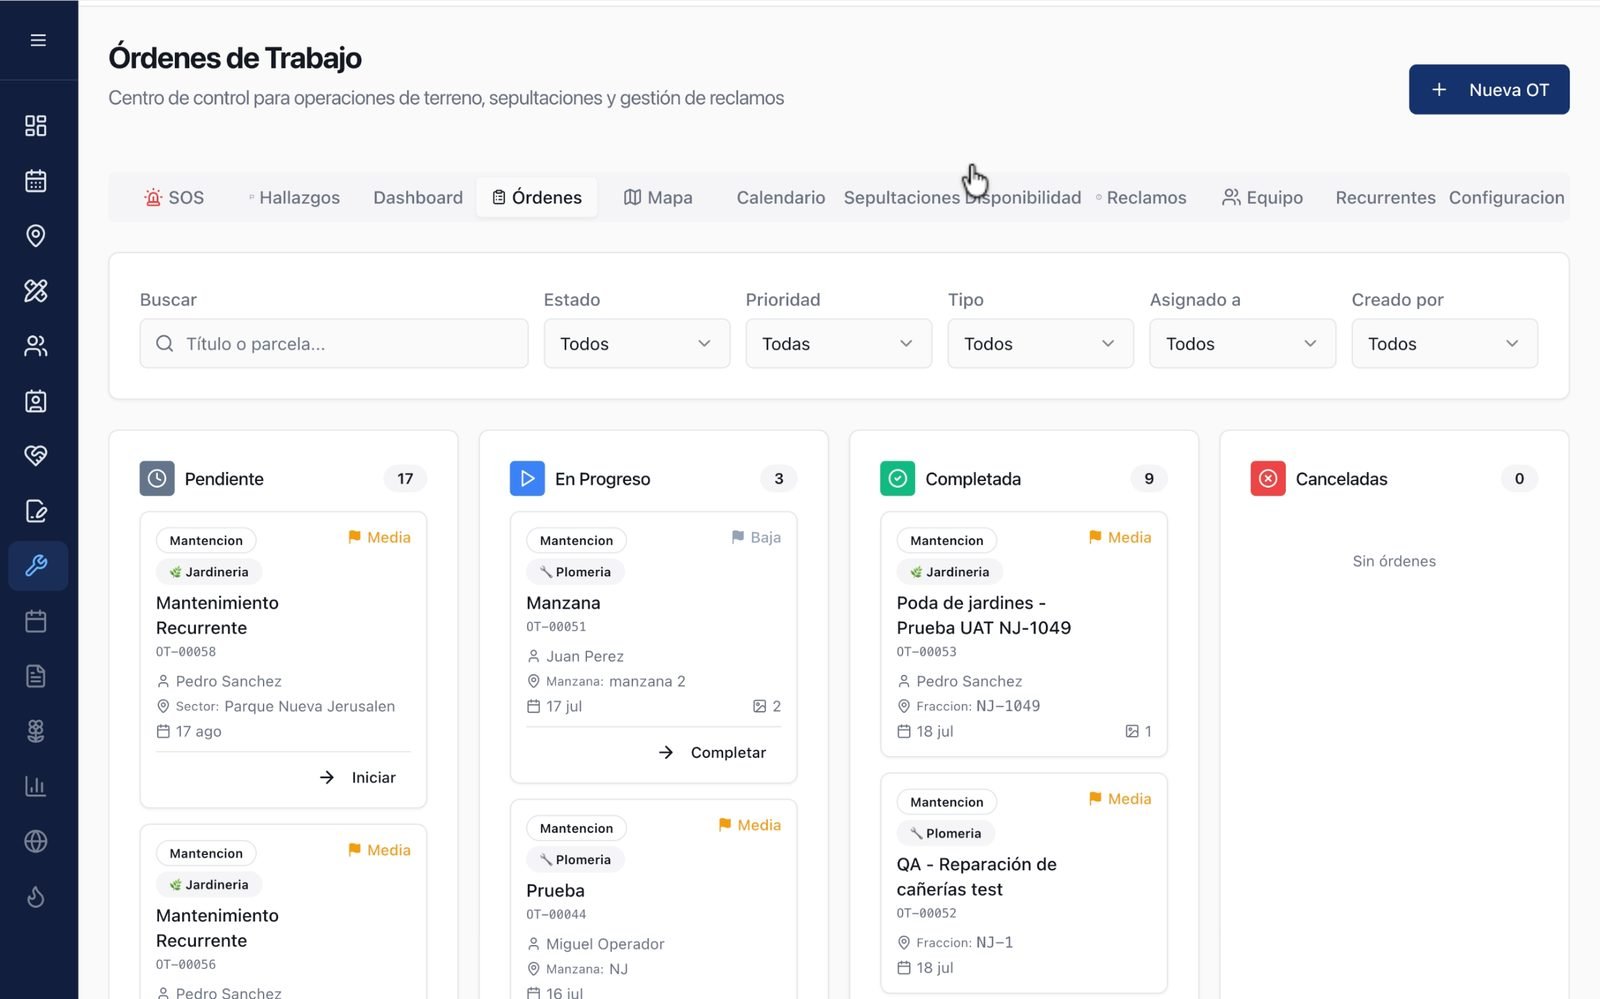Open the globe icon in sidebar
The width and height of the screenshot is (1600, 999).
click(x=36, y=841)
